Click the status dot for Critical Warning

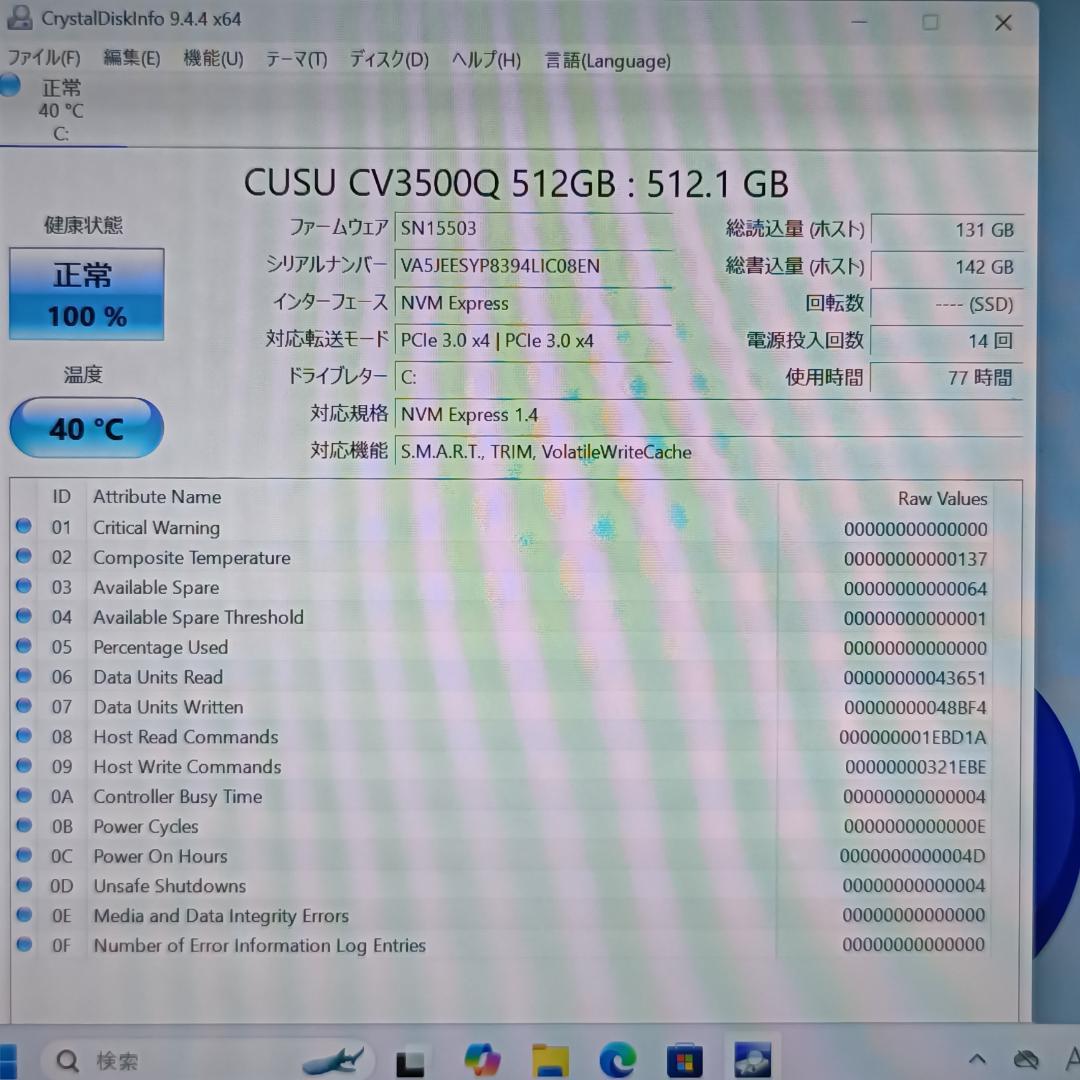coord(24,526)
